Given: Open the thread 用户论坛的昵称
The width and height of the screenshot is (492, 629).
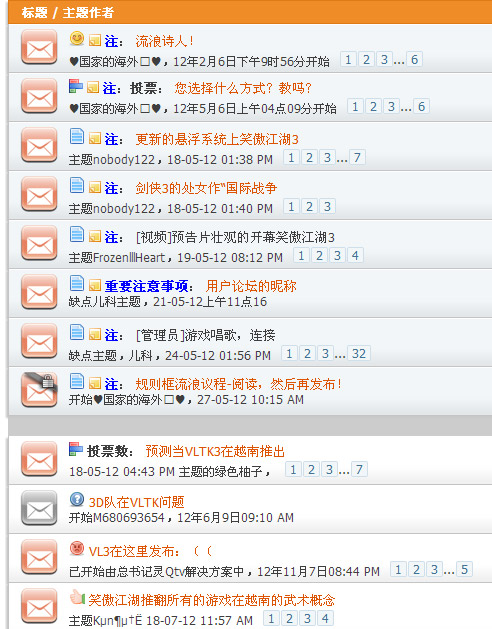Looking at the screenshot, I should [x=251, y=286].
